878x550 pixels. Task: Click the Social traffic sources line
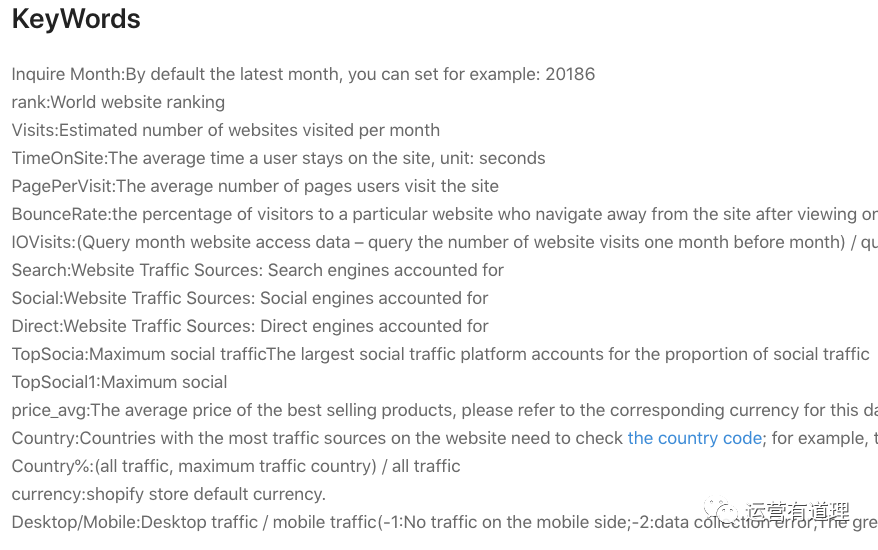[250, 298]
